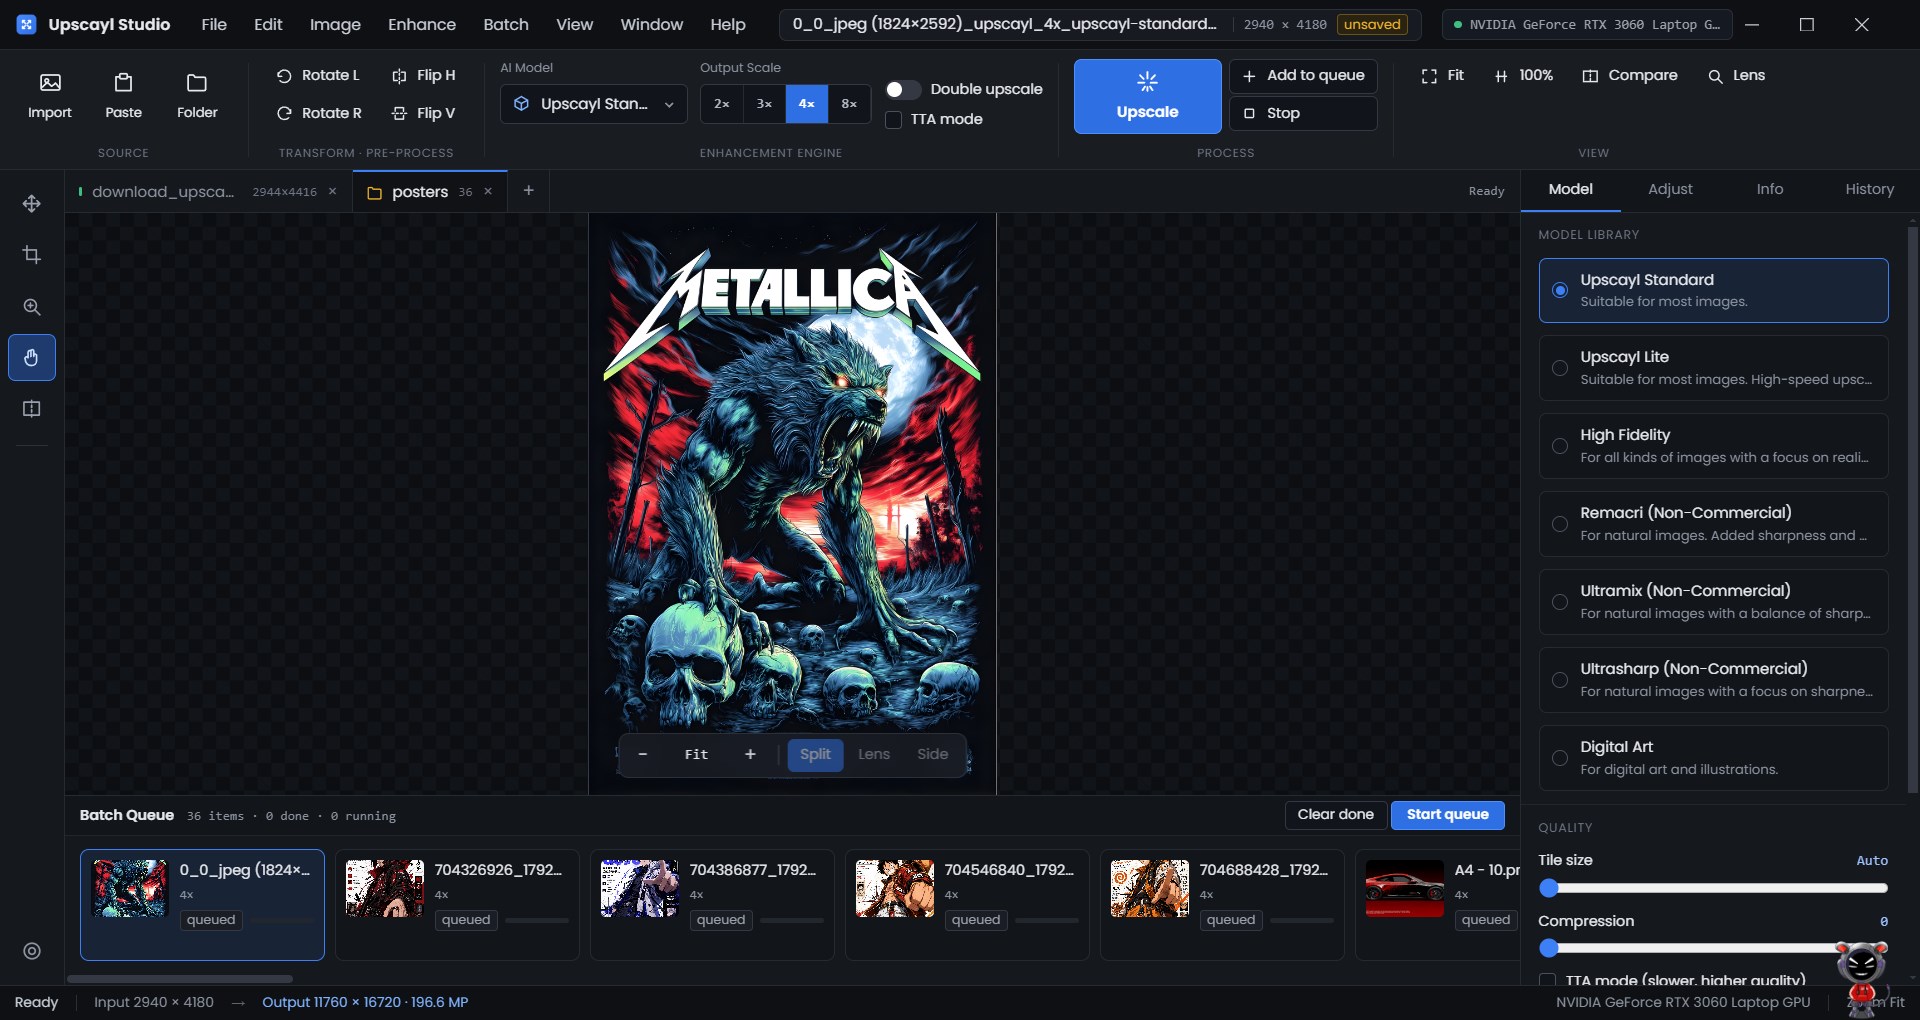Select the move tool in left sidebar
The image size is (1920, 1020).
click(x=32, y=204)
